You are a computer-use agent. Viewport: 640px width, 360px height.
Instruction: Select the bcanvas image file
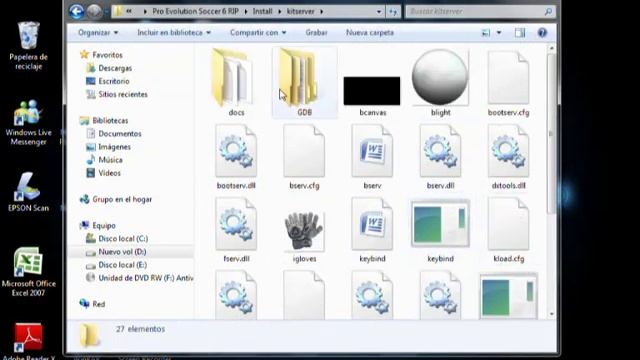372,95
